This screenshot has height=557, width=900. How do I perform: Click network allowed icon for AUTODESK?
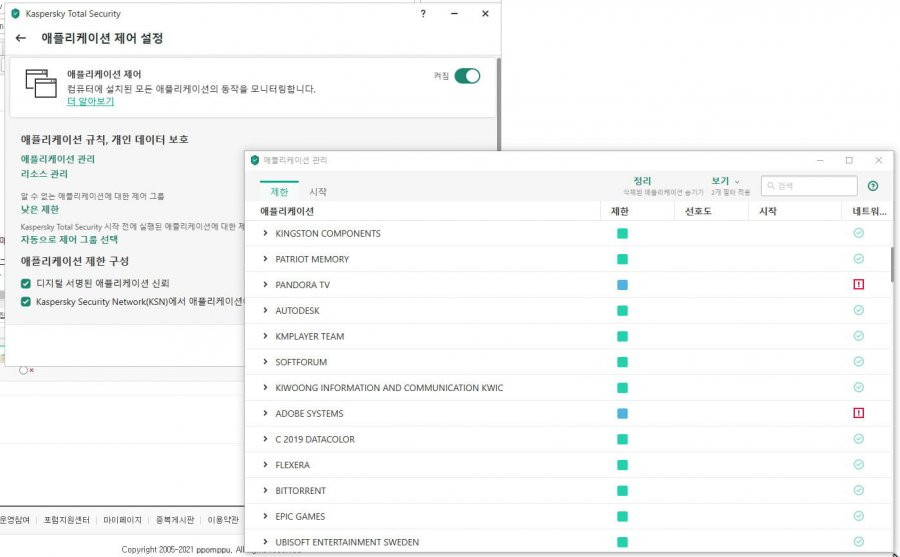coord(859,310)
